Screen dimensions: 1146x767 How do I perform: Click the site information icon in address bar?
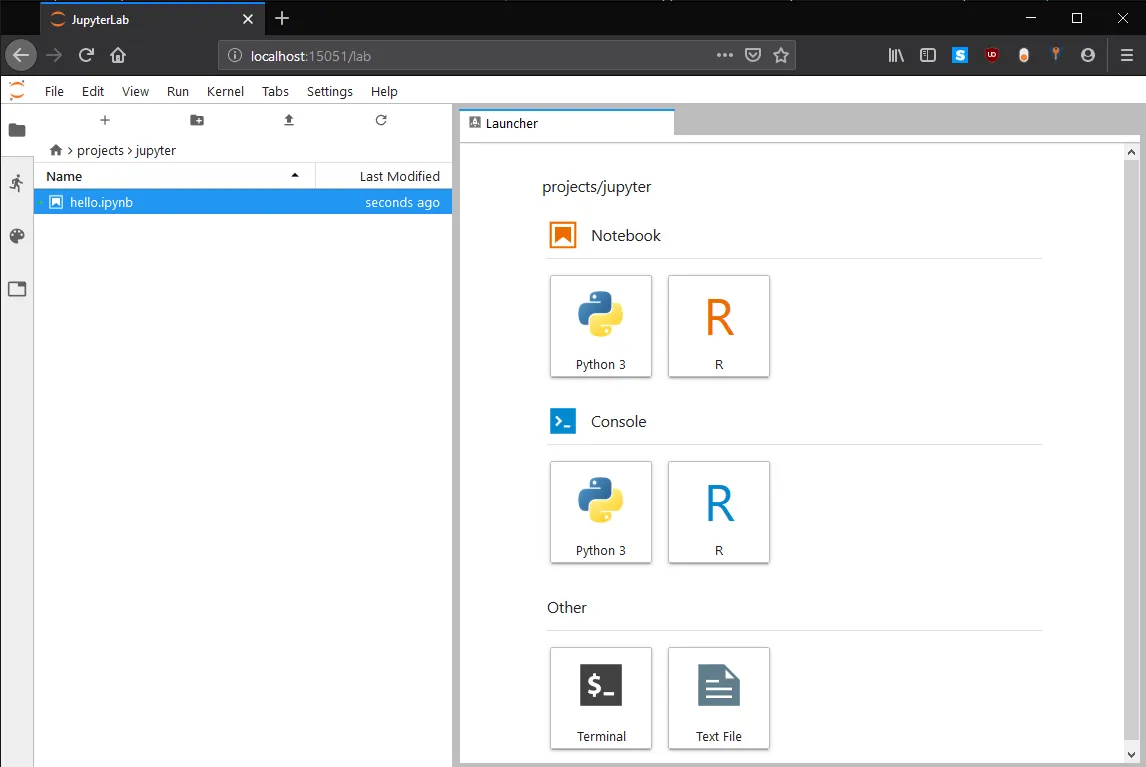click(x=235, y=56)
